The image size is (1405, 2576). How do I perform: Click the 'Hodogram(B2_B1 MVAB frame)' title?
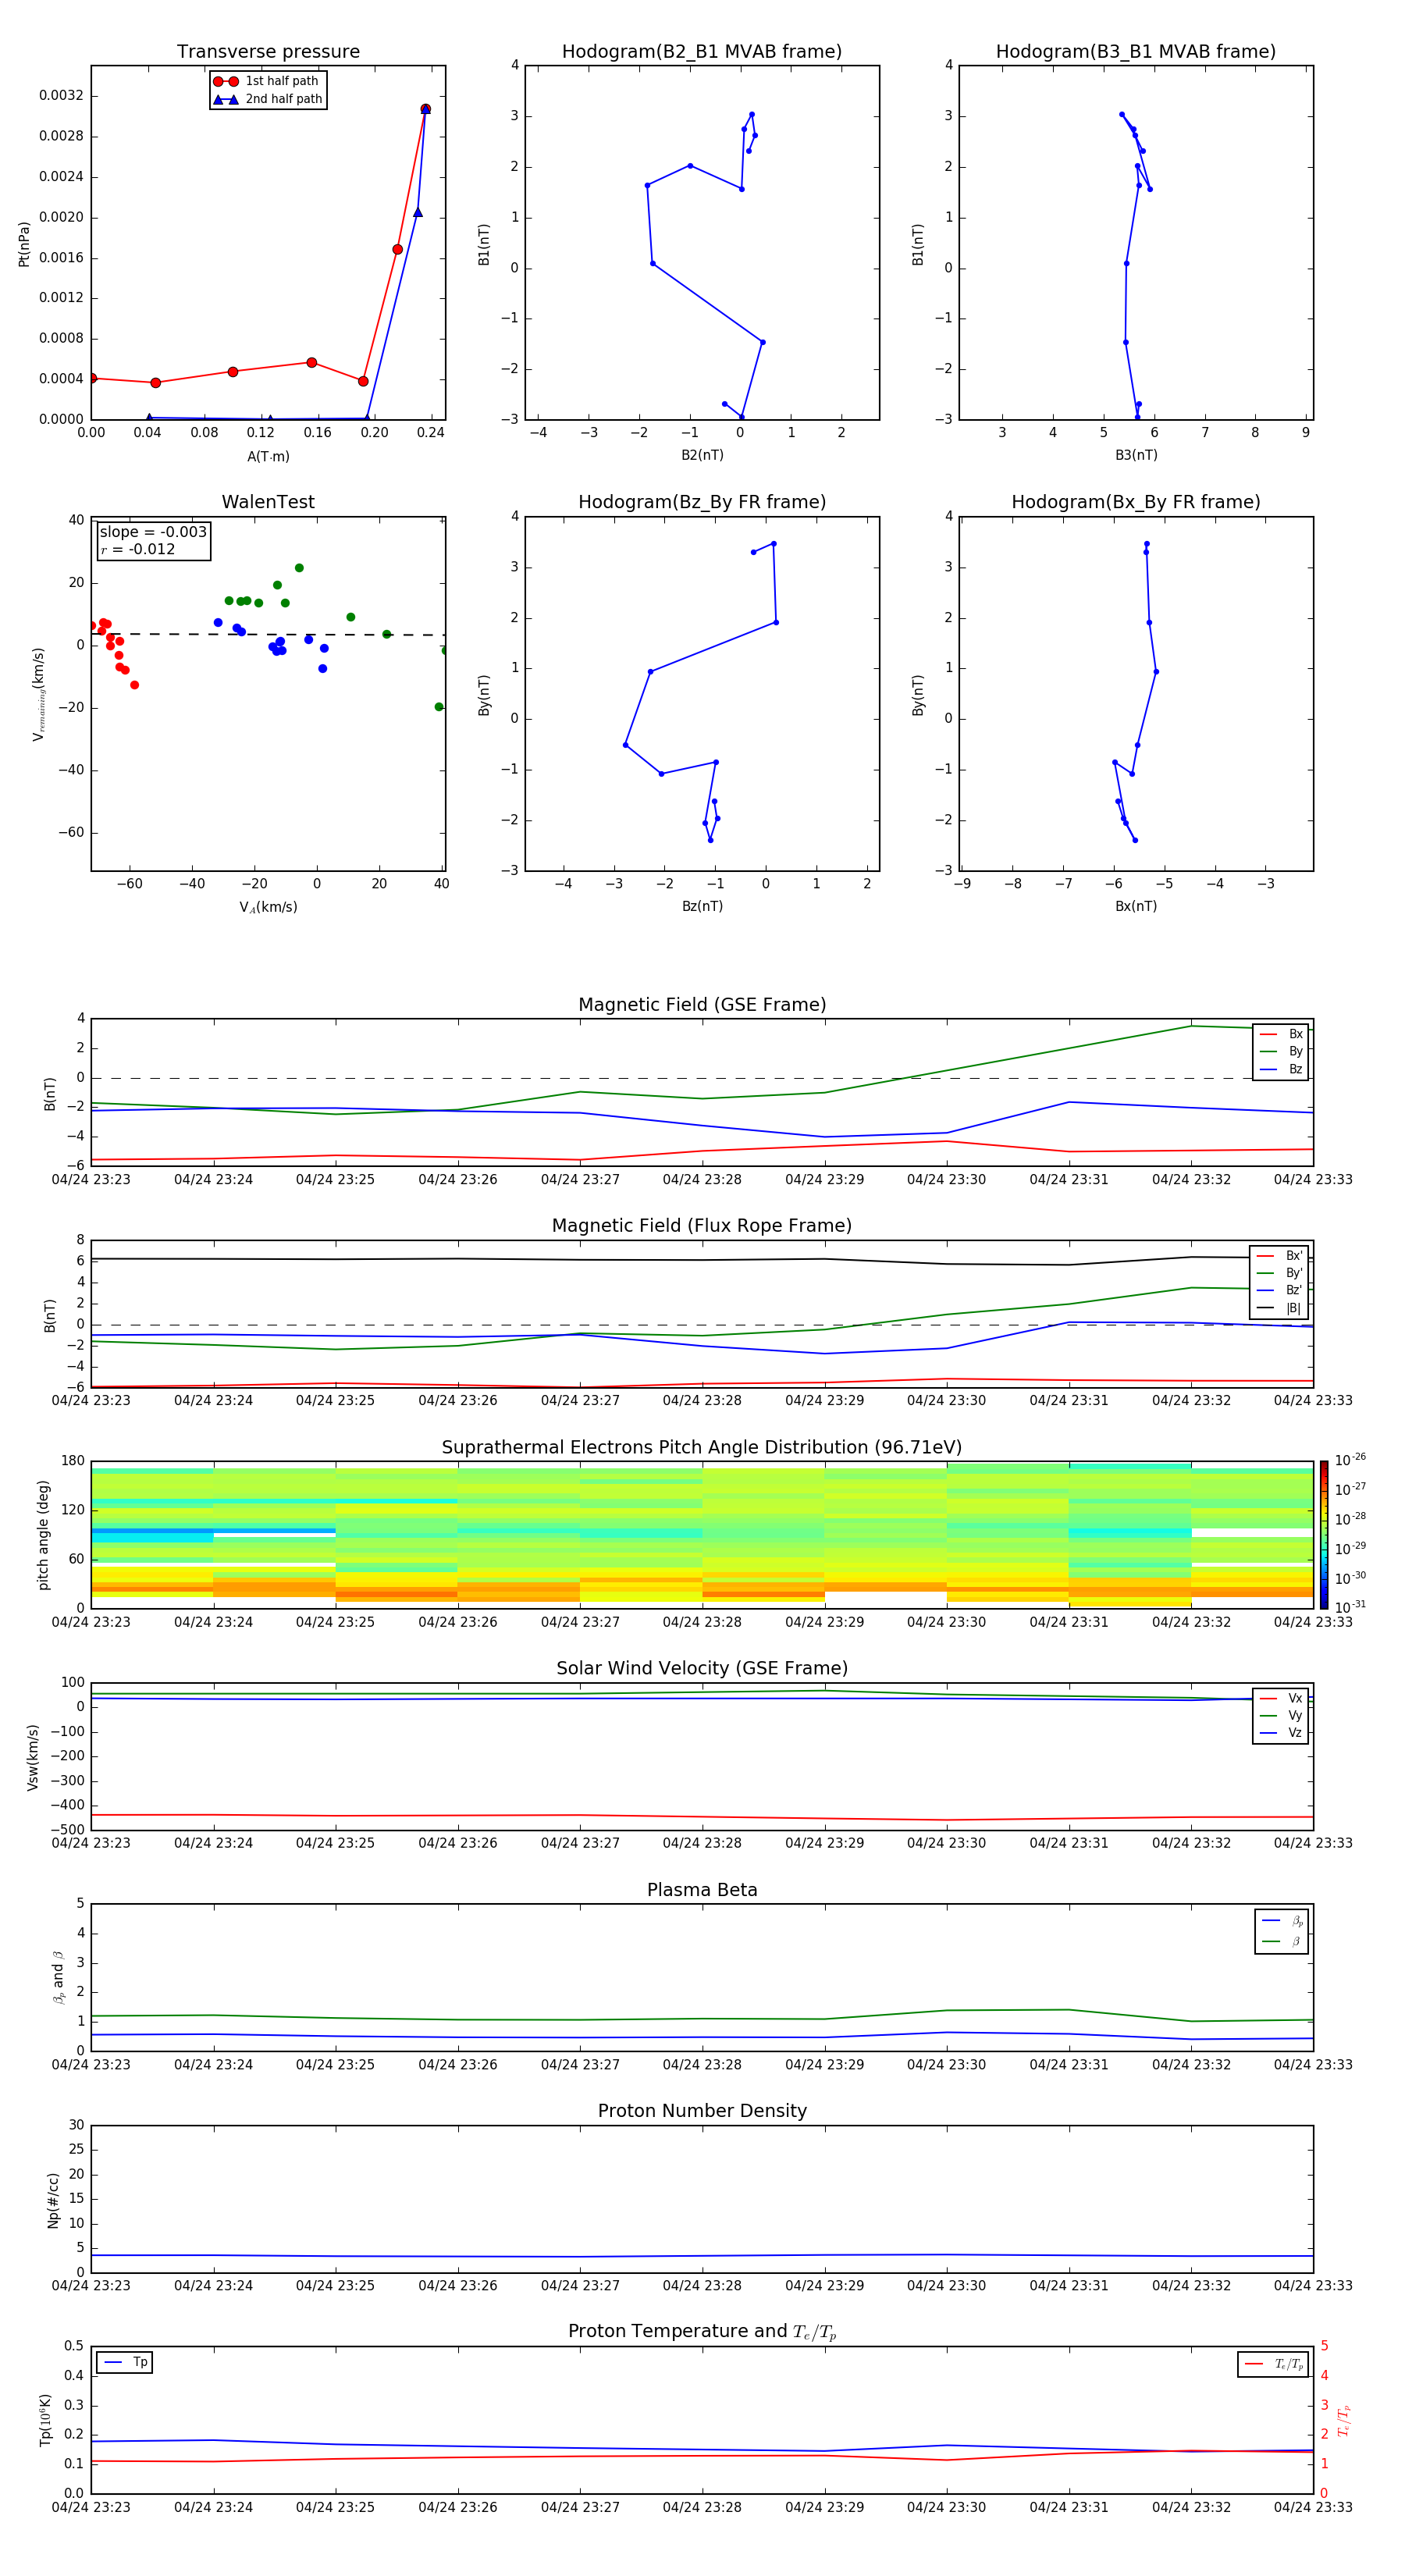(x=702, y=52)
